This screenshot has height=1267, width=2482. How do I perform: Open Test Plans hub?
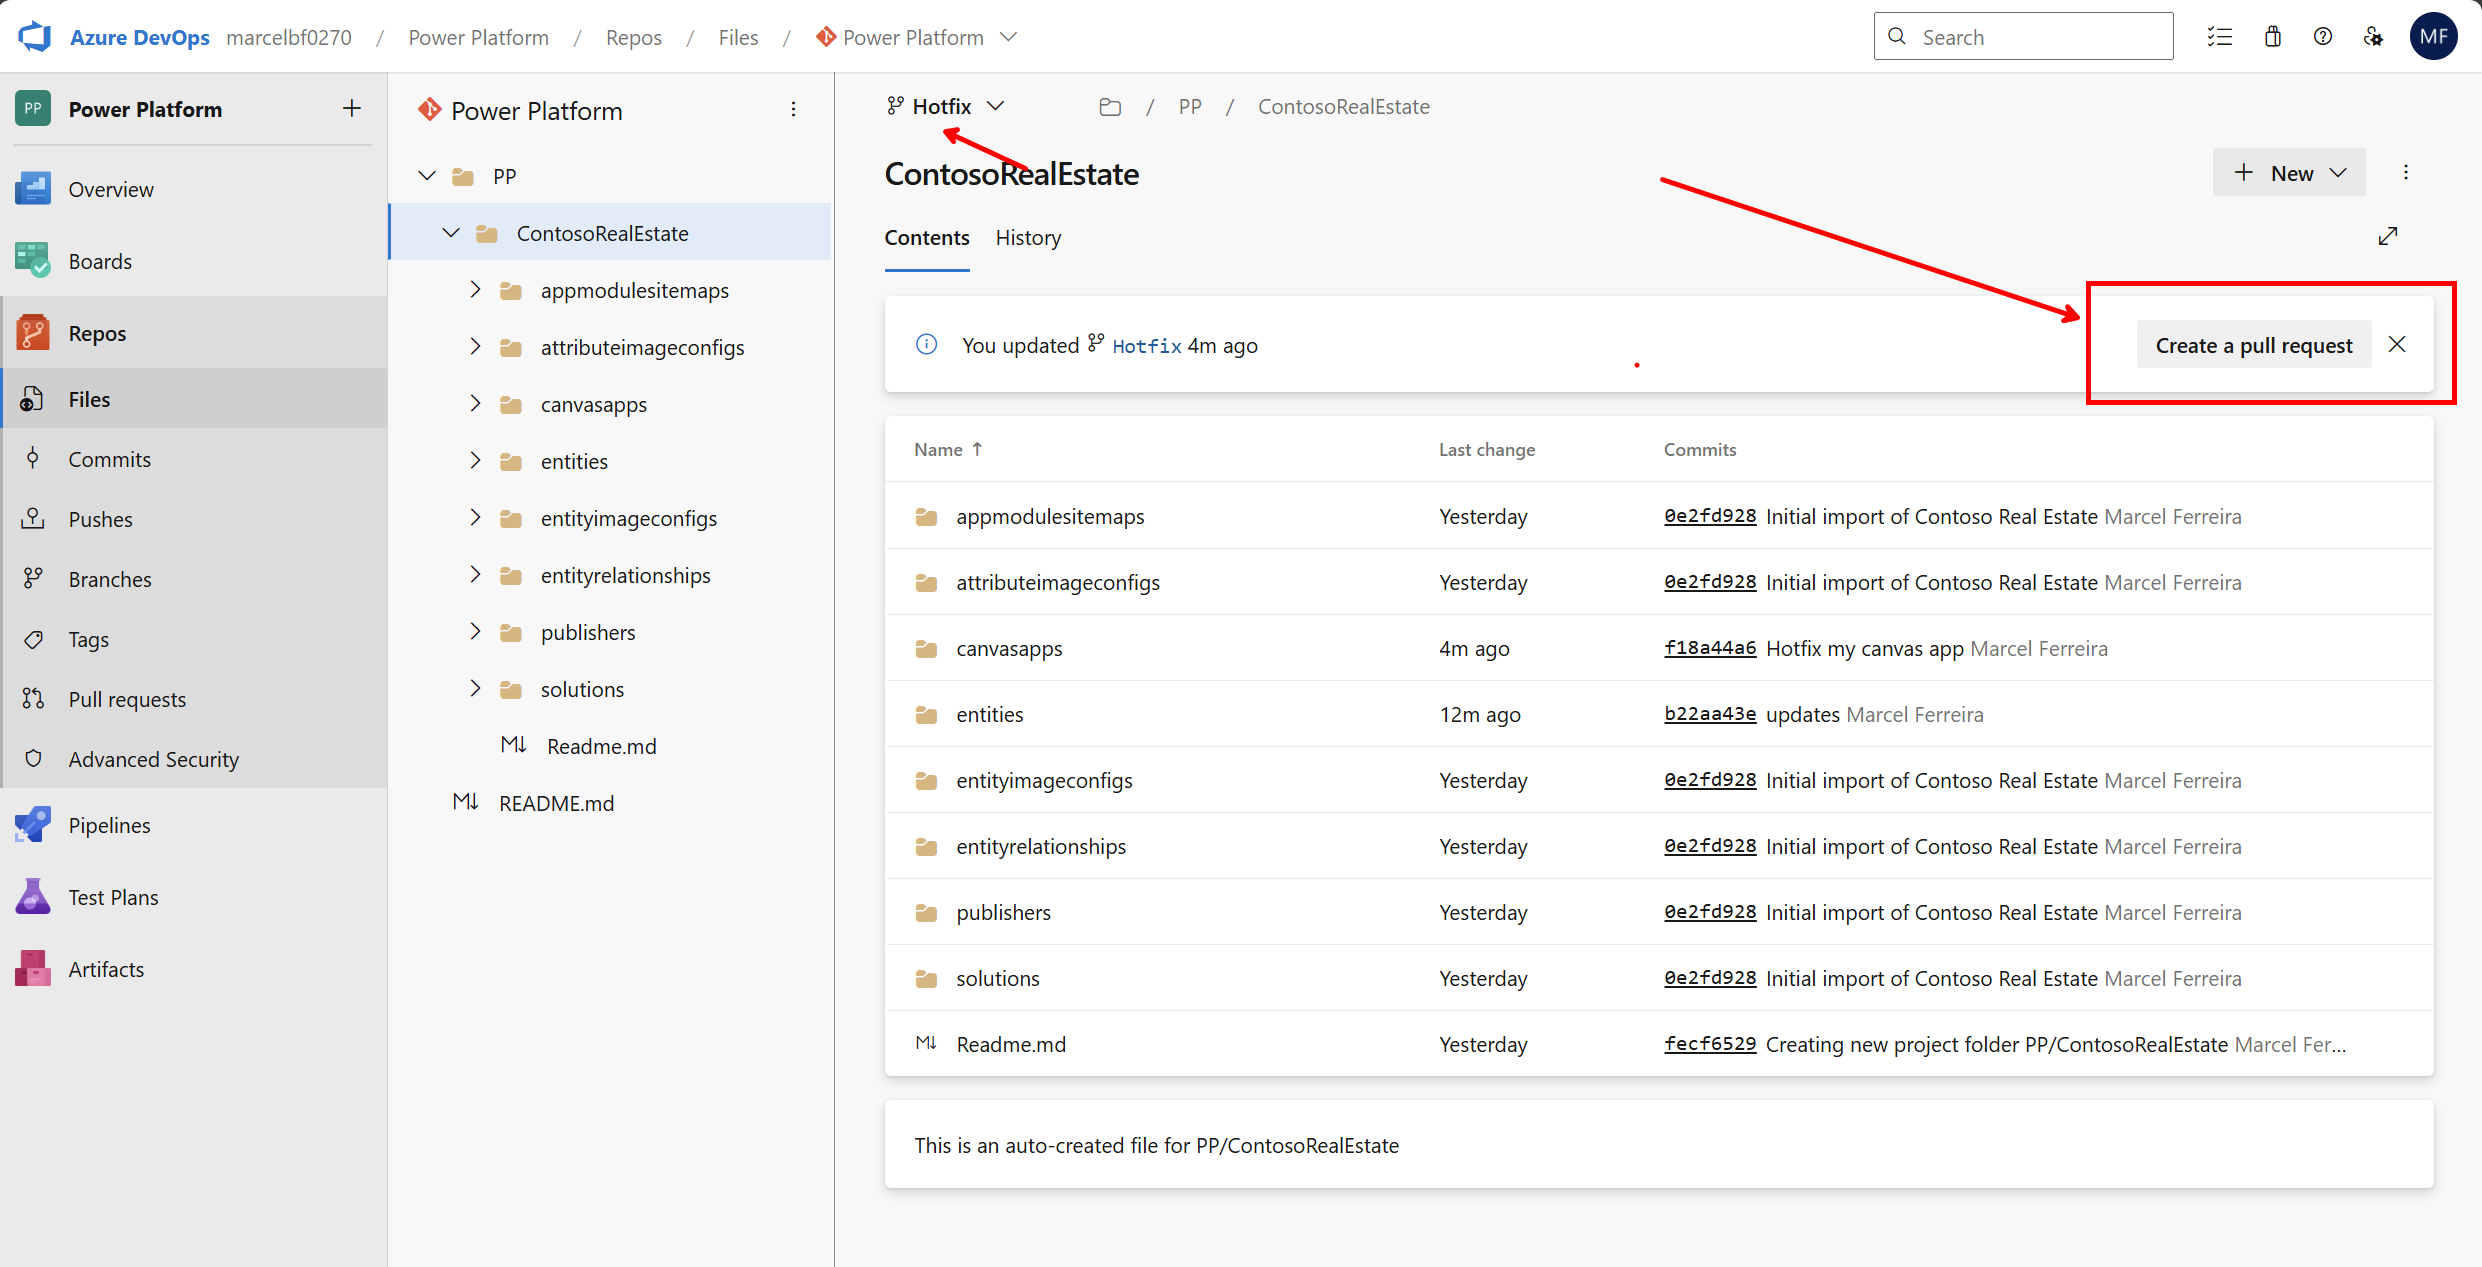click(113, 897)
